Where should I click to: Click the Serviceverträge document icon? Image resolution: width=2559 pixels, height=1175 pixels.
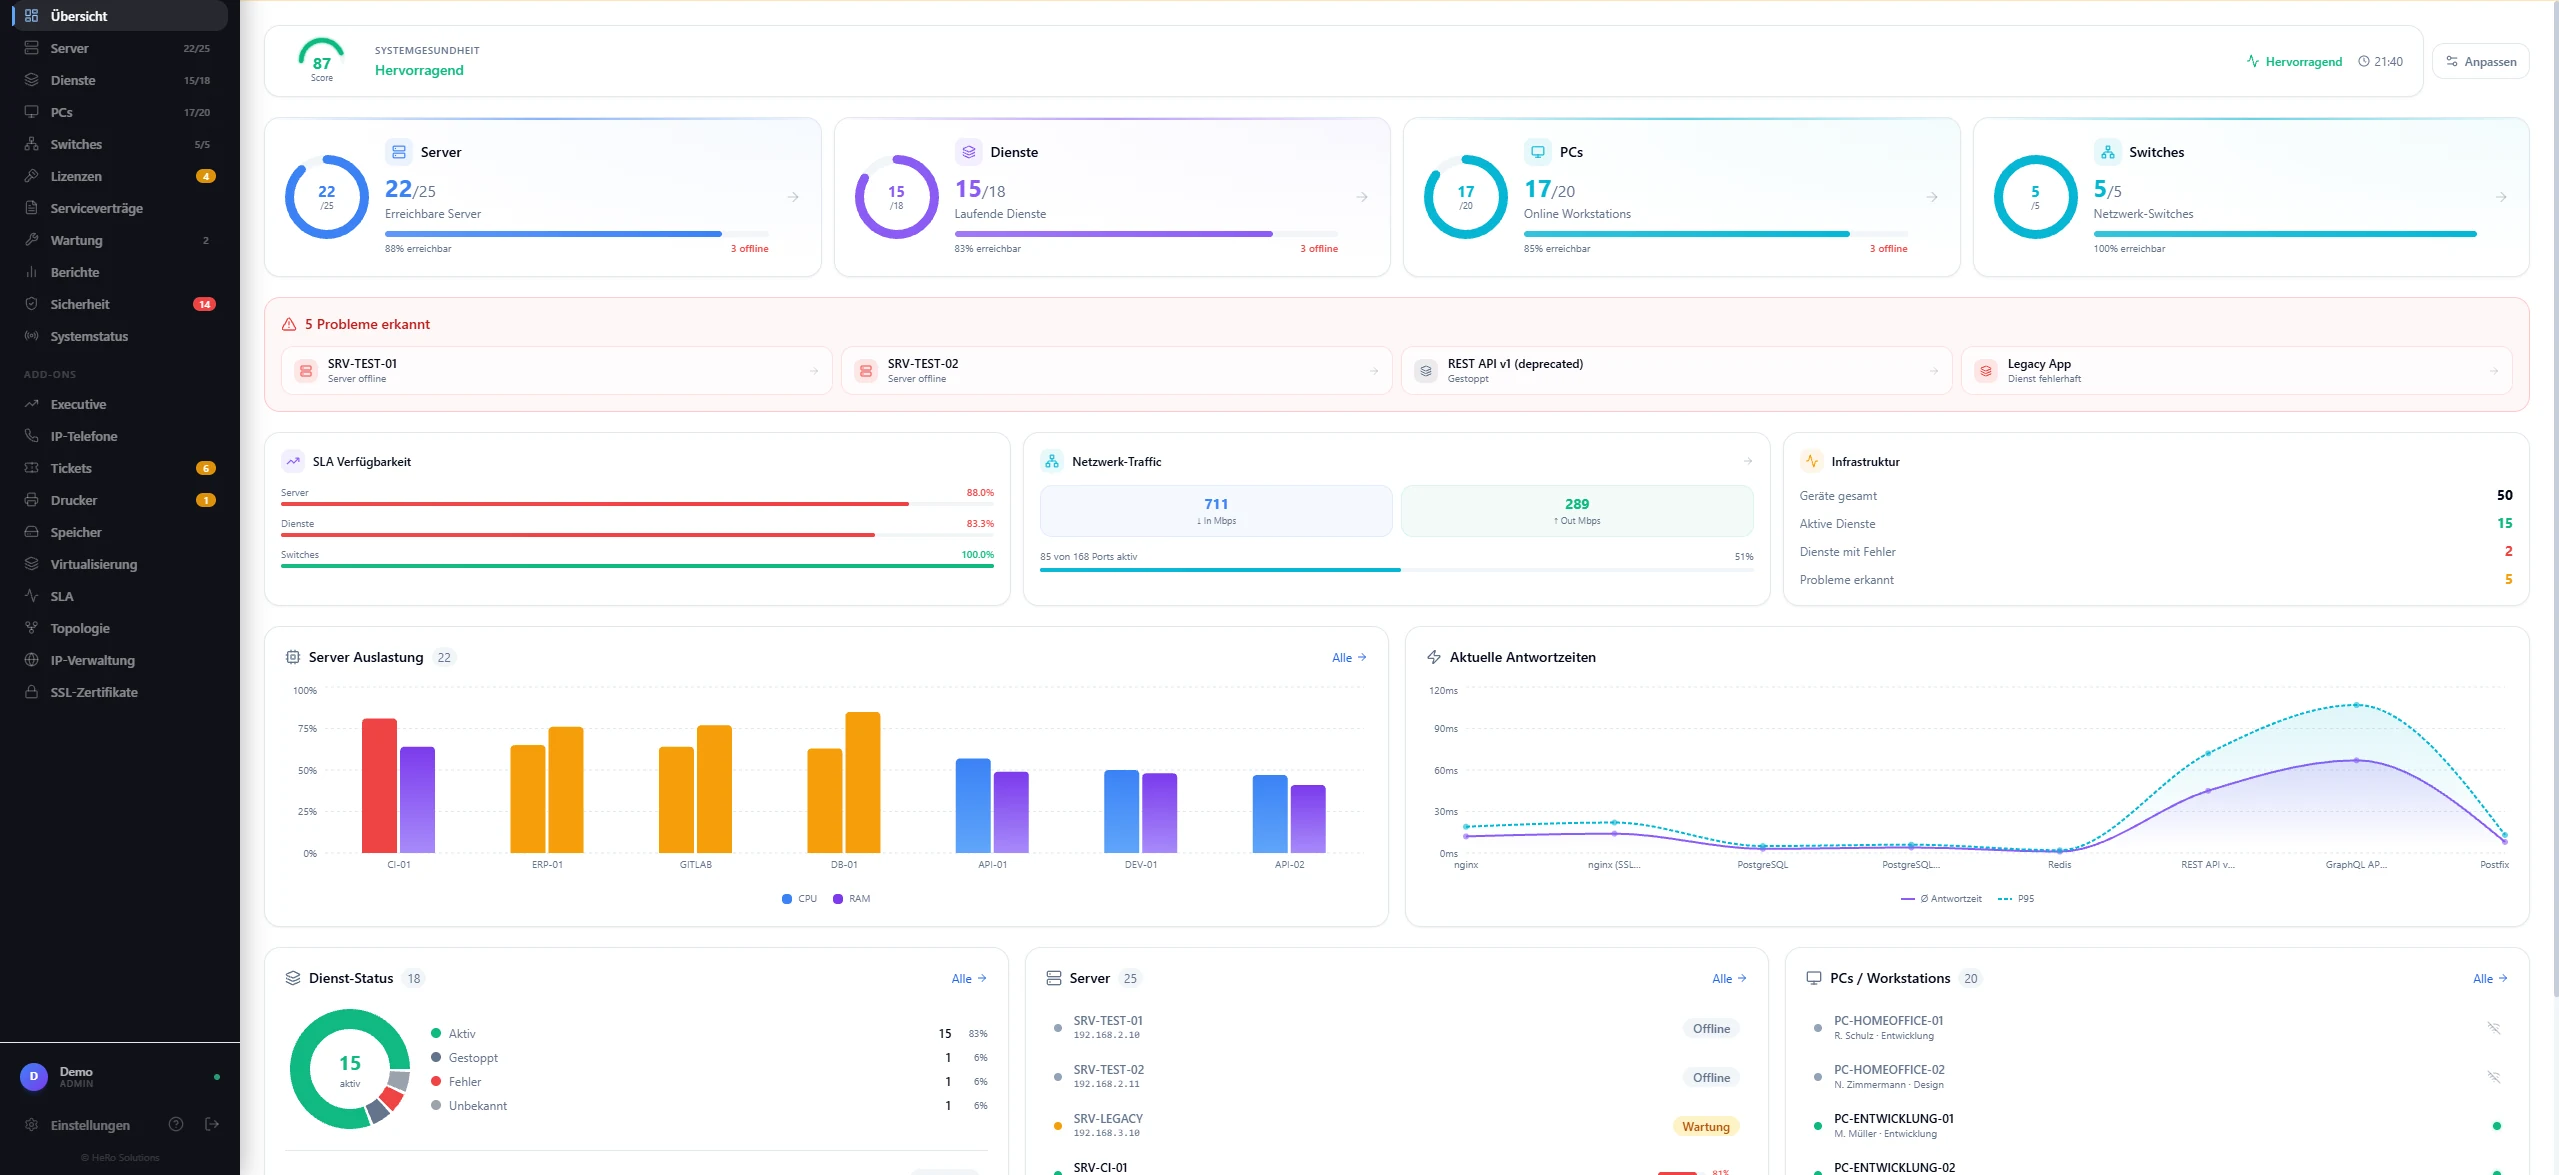click(32, 208)
